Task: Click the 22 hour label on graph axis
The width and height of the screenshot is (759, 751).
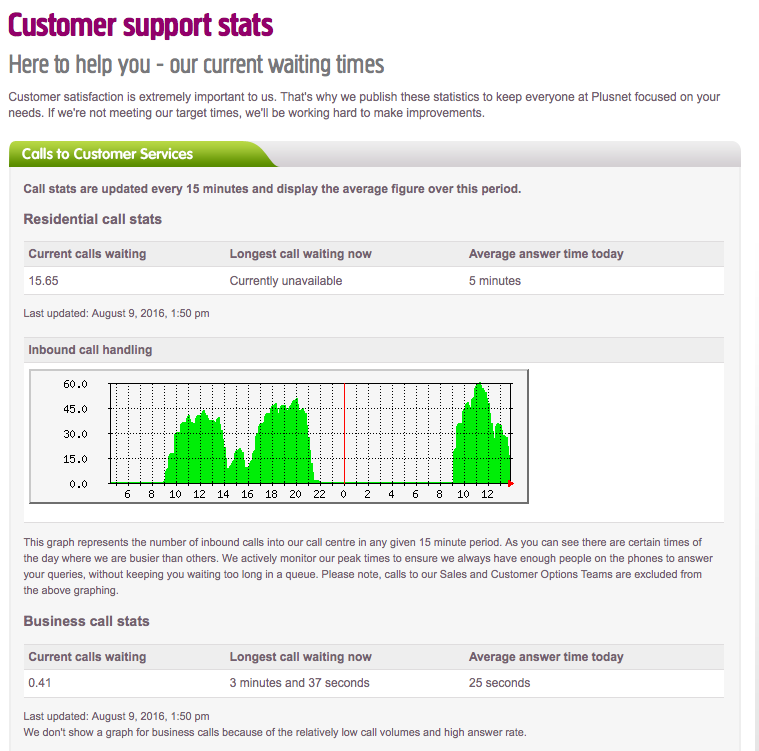Action: click(319, 494)
